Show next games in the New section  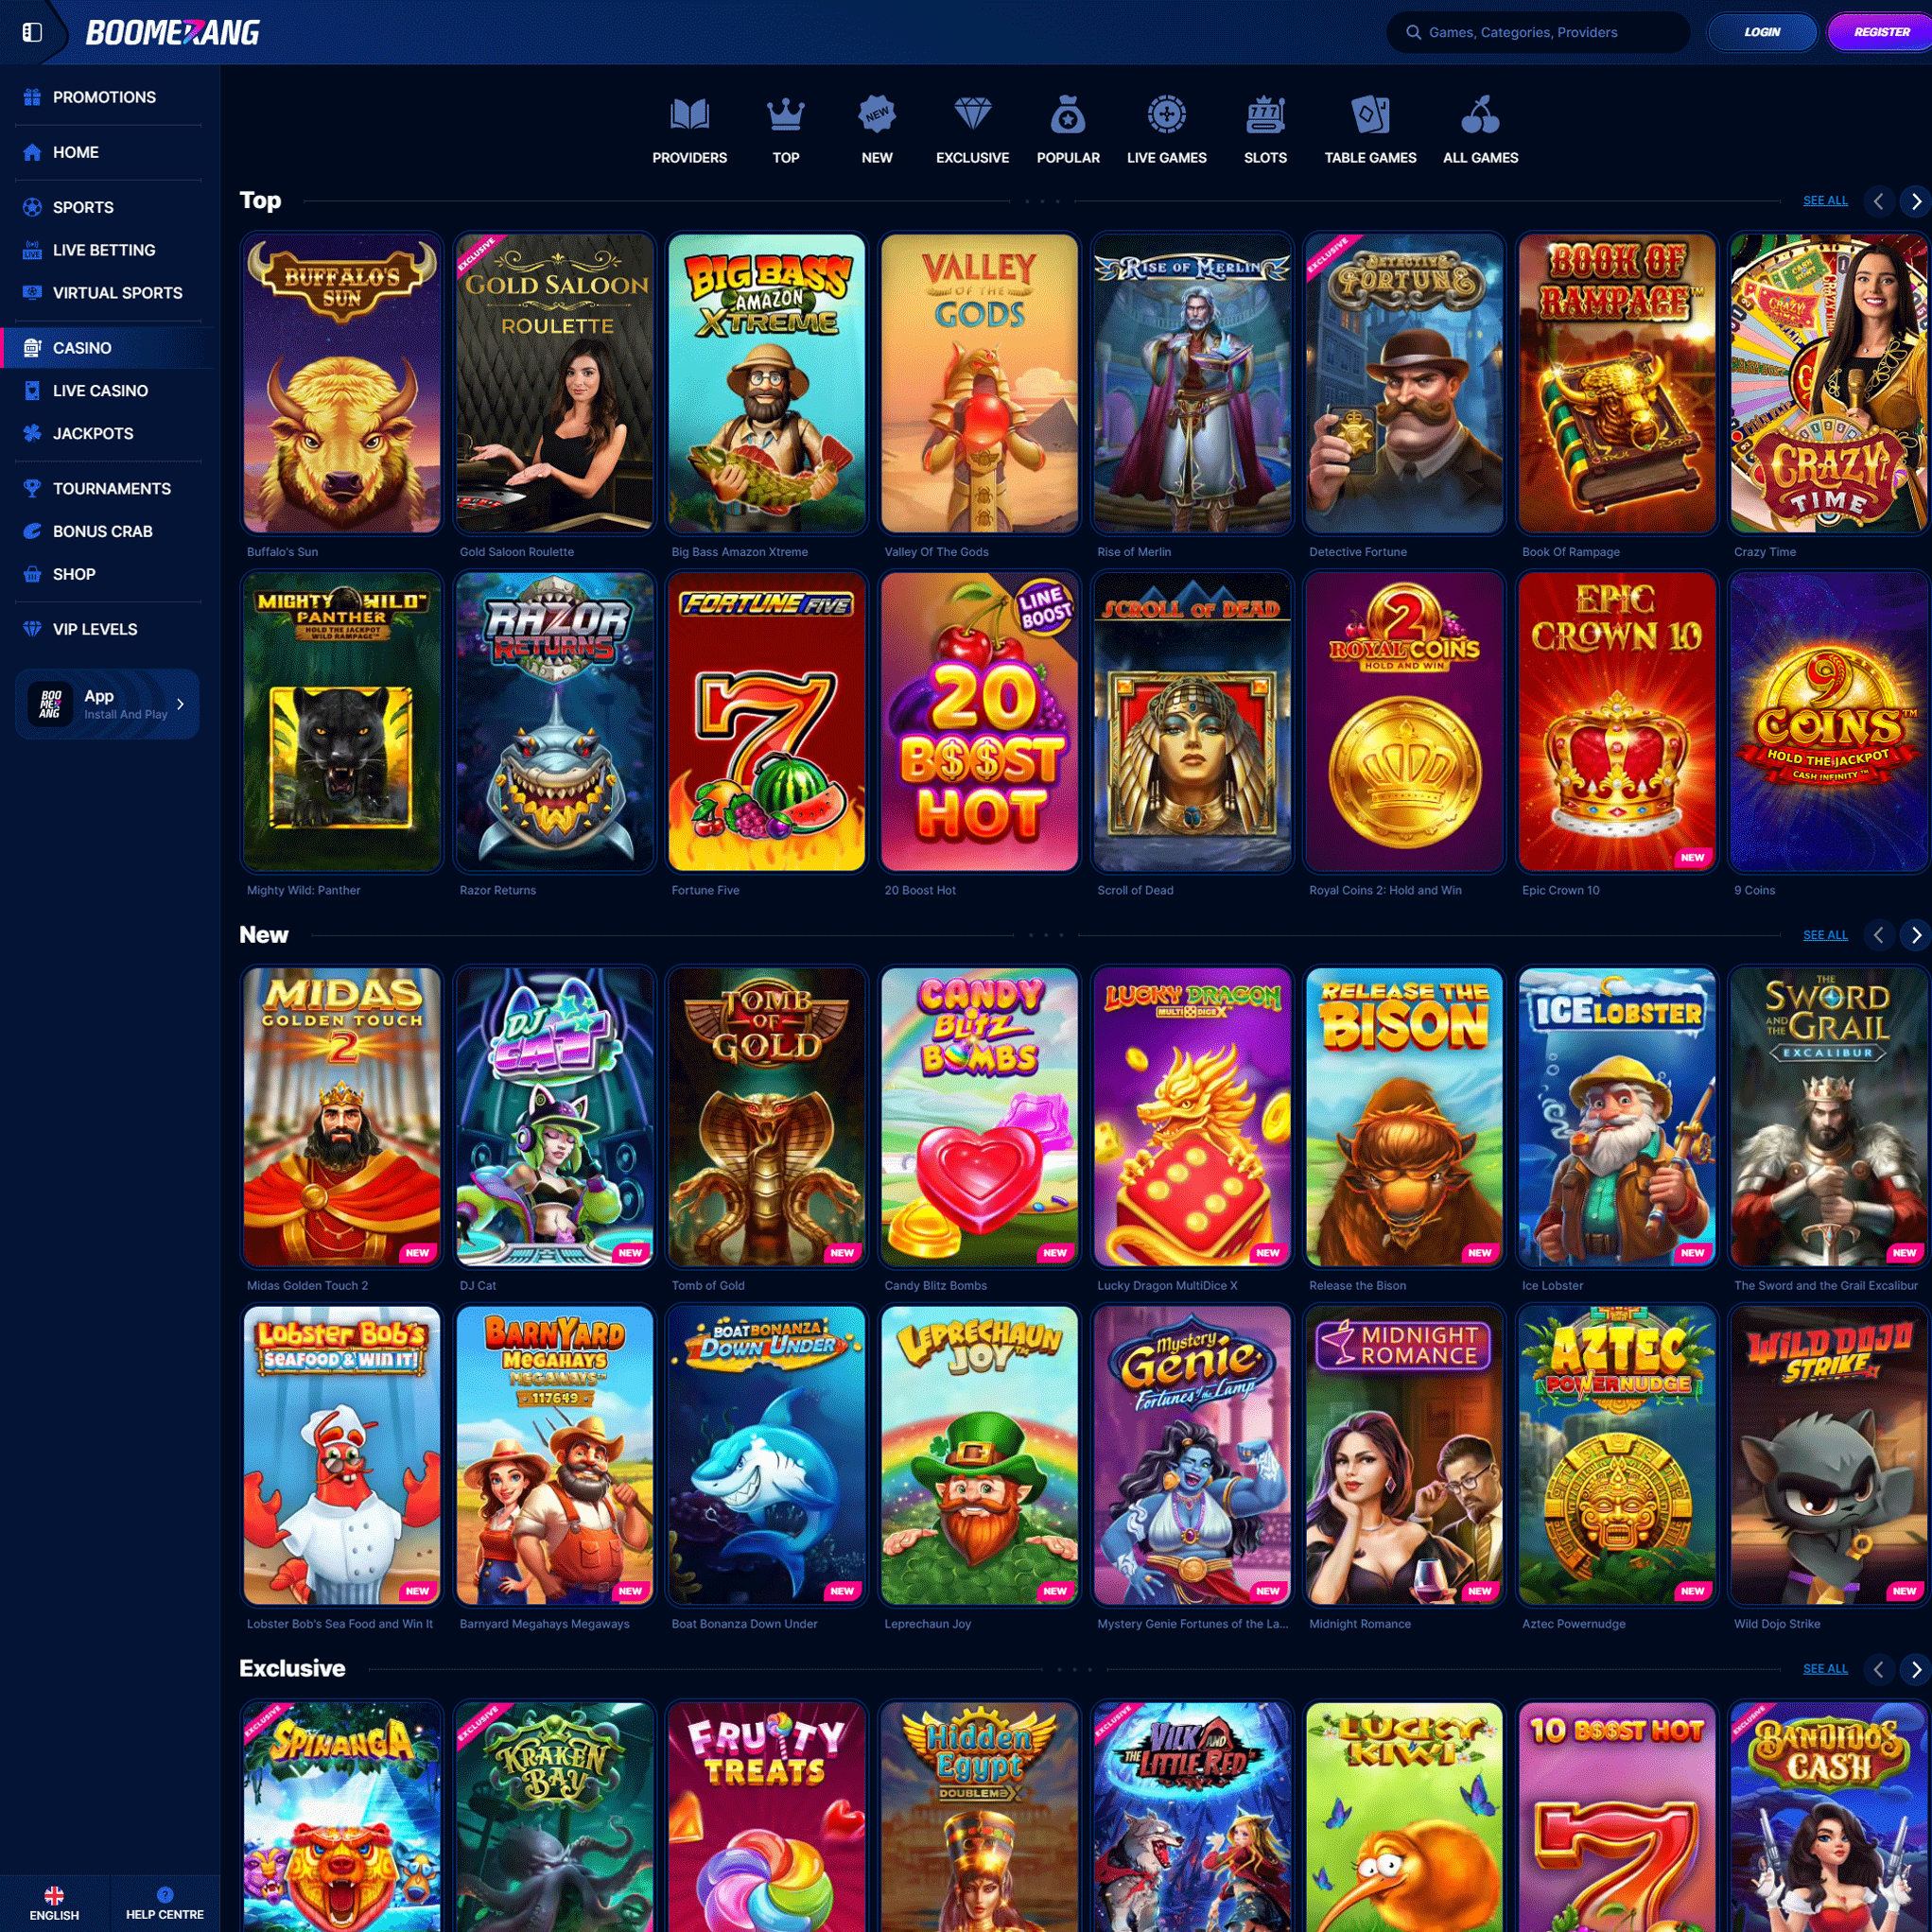click(x=1915, y=935)
